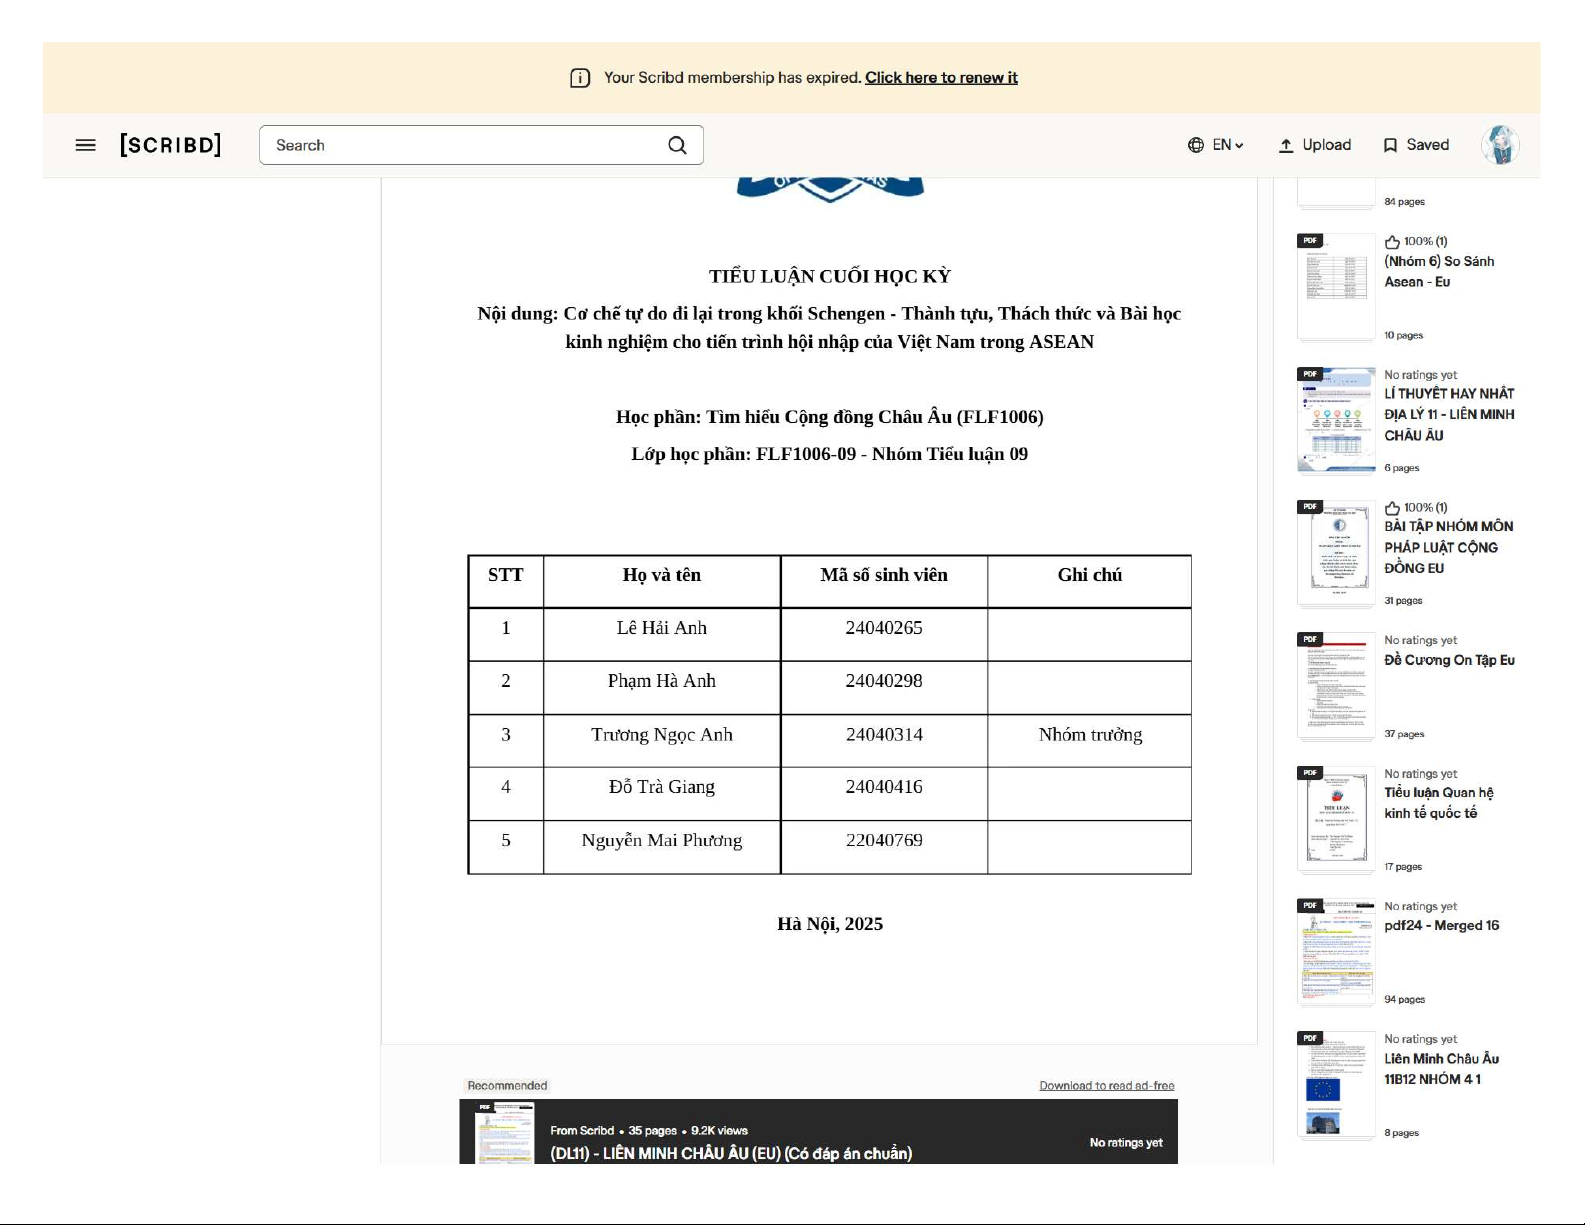
Task: Open the hamburger menu icon
Action: point(86,145)
